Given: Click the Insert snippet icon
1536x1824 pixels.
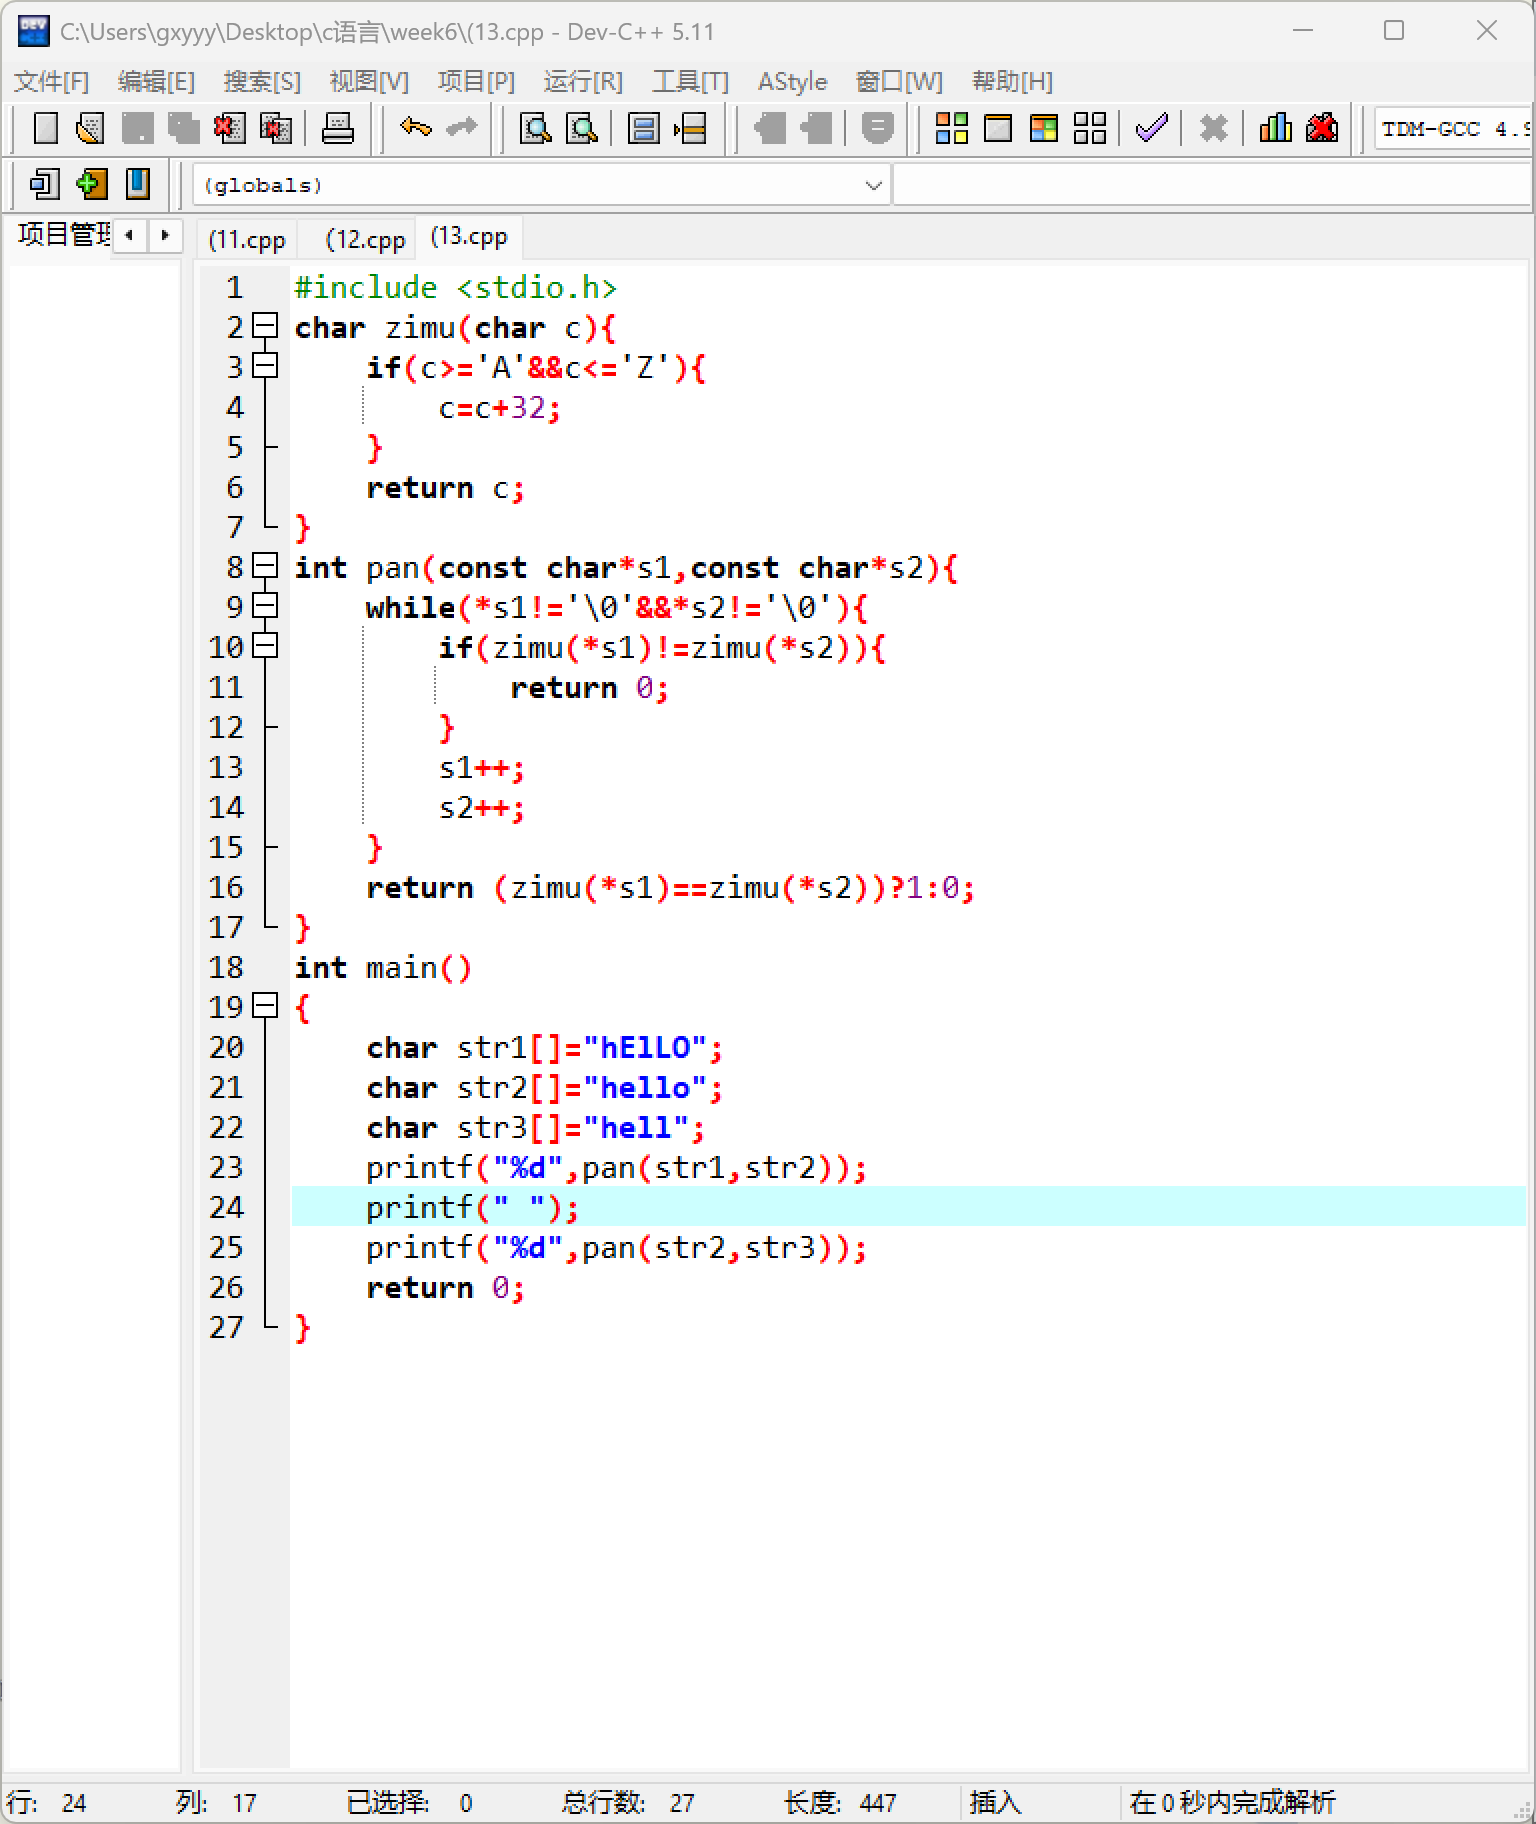Looking at the screenshot, I should click(45, 184).
